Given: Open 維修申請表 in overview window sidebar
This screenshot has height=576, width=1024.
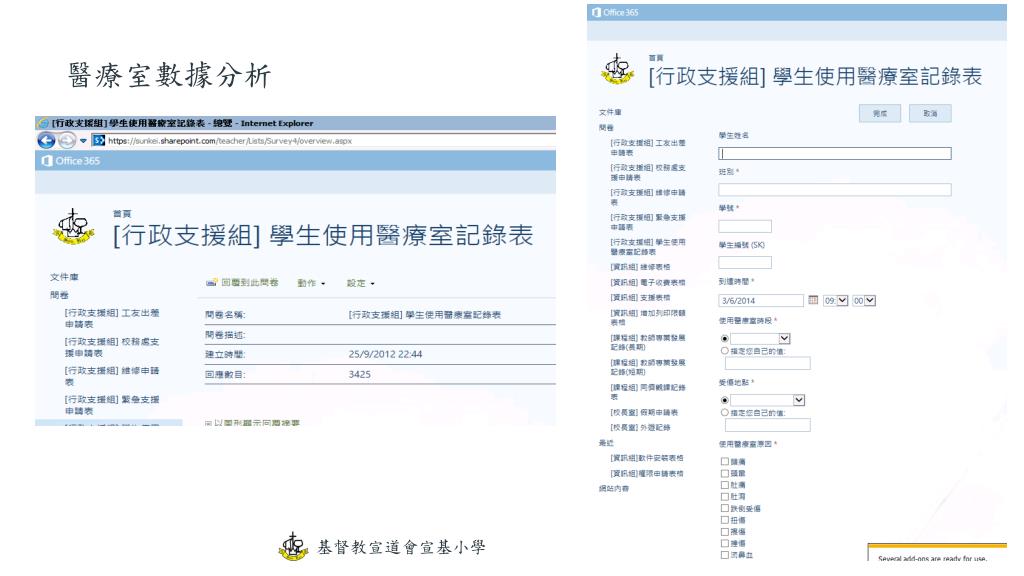Looking at the screenshot, I should point(112,376).
